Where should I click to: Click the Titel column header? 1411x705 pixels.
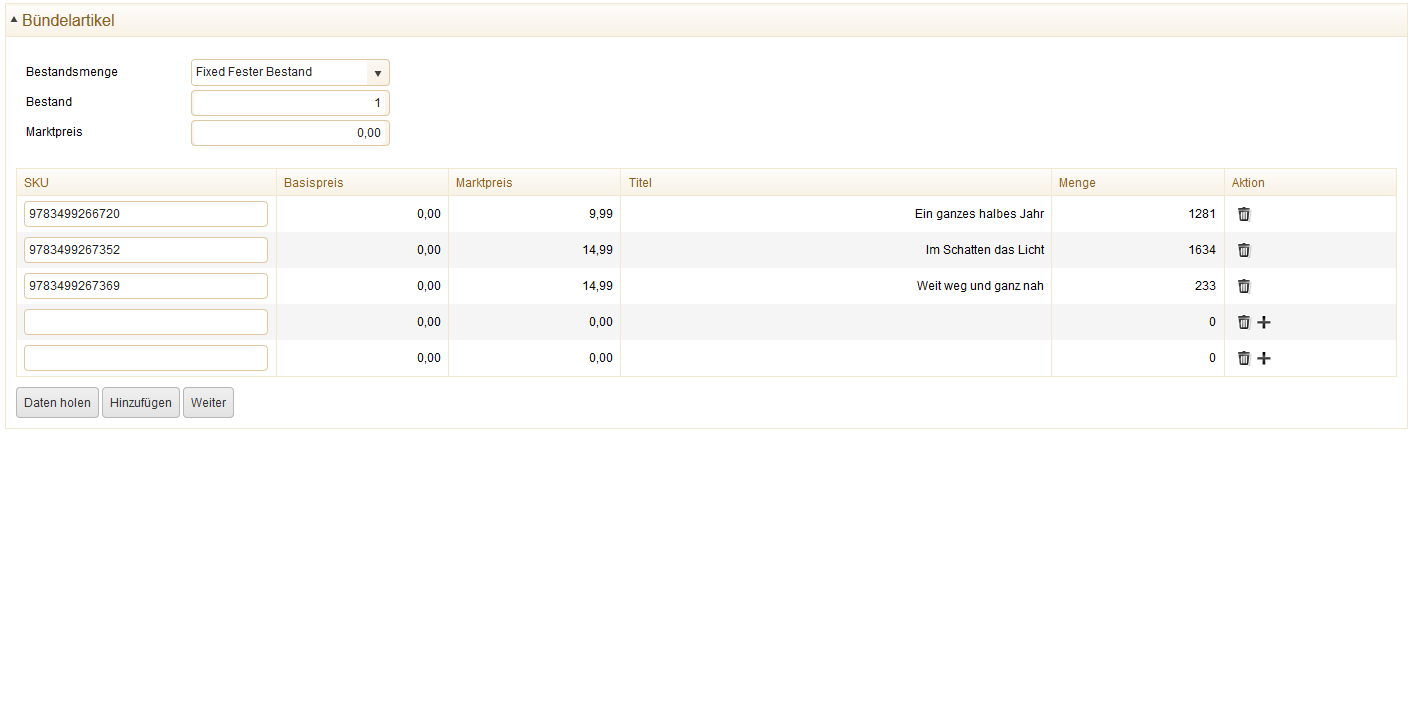(836, 183)
